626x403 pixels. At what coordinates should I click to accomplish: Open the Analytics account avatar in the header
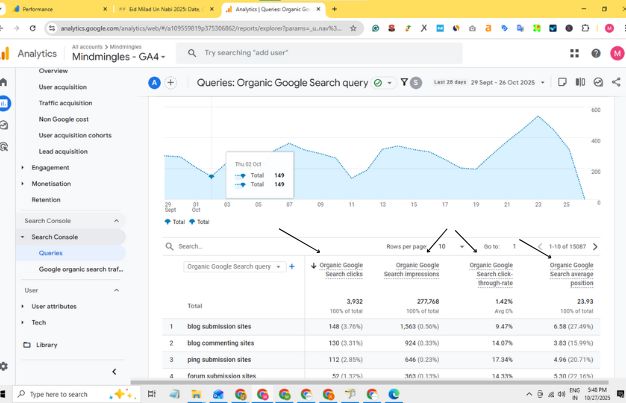pyautogui.click(x=617, y=53)
